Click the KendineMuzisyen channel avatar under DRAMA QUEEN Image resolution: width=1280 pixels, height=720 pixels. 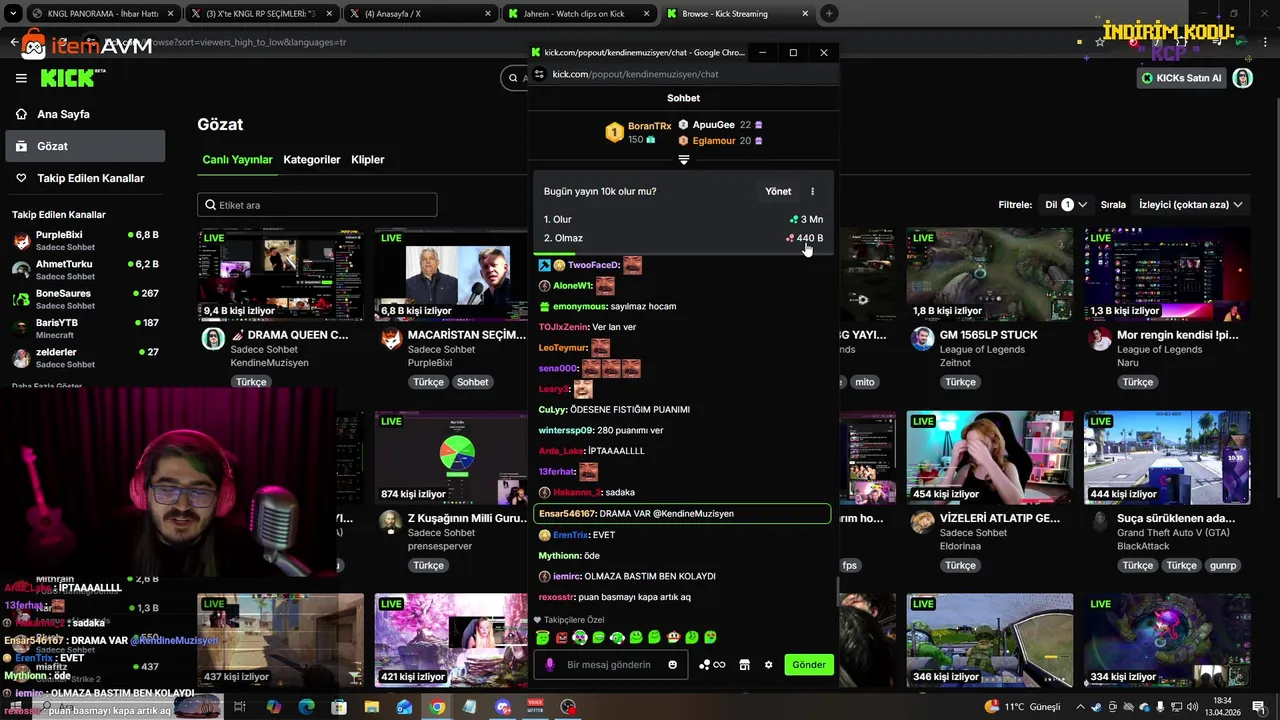(x=213, y=339)
